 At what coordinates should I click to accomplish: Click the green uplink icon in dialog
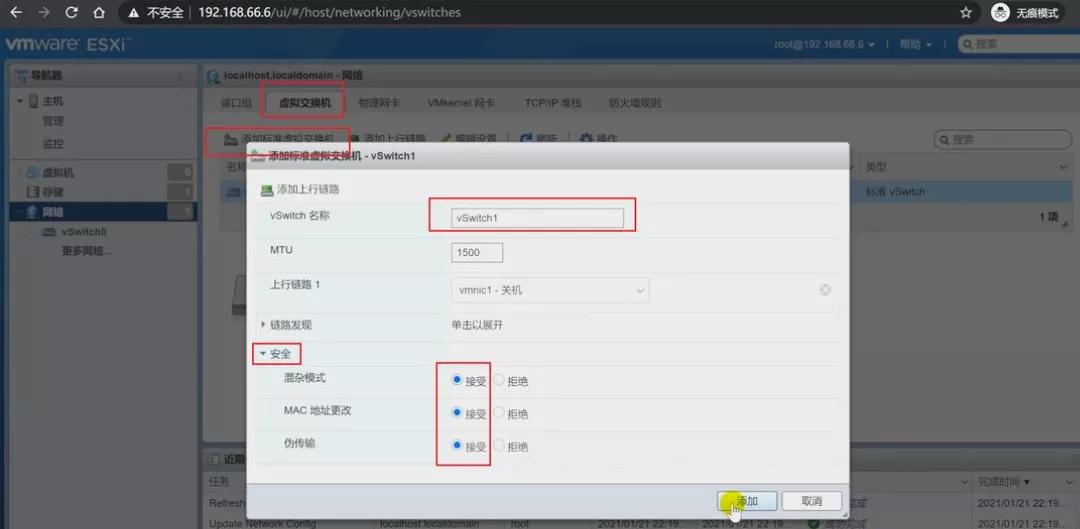[x=267, y=189]
